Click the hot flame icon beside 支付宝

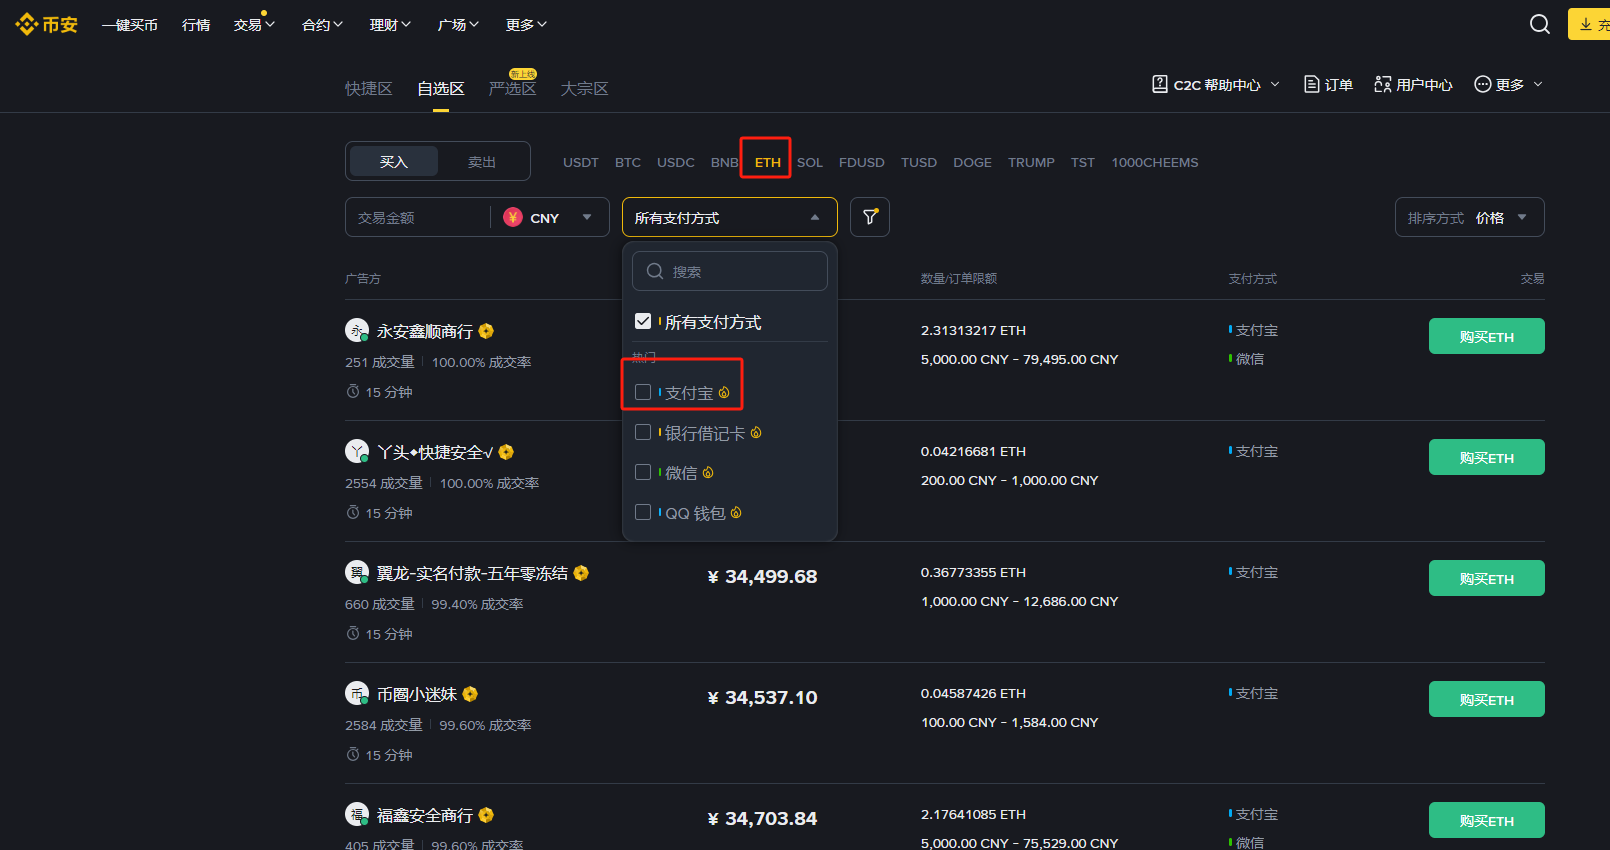point(724,393)
